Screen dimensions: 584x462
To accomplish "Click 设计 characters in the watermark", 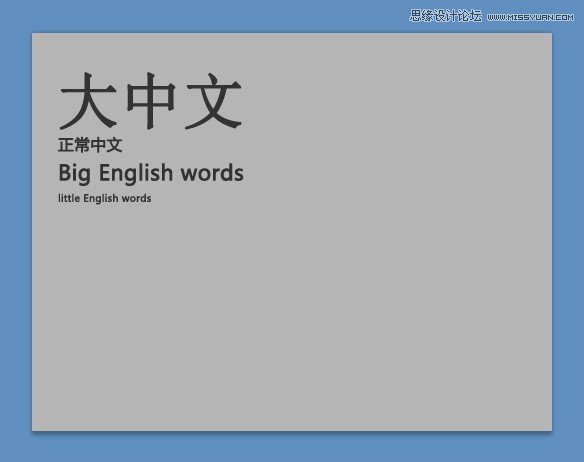I will click(x=445, y=16).
